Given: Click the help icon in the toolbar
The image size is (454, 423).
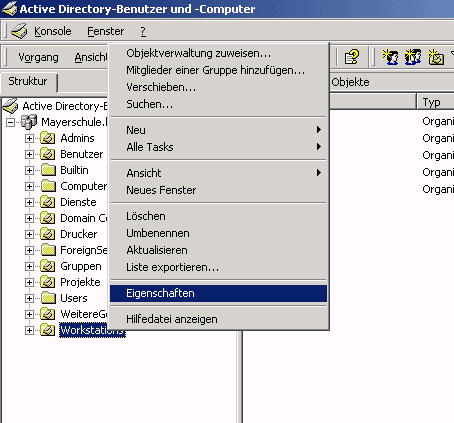Looking at the screenshot, I should pos(352,57).
